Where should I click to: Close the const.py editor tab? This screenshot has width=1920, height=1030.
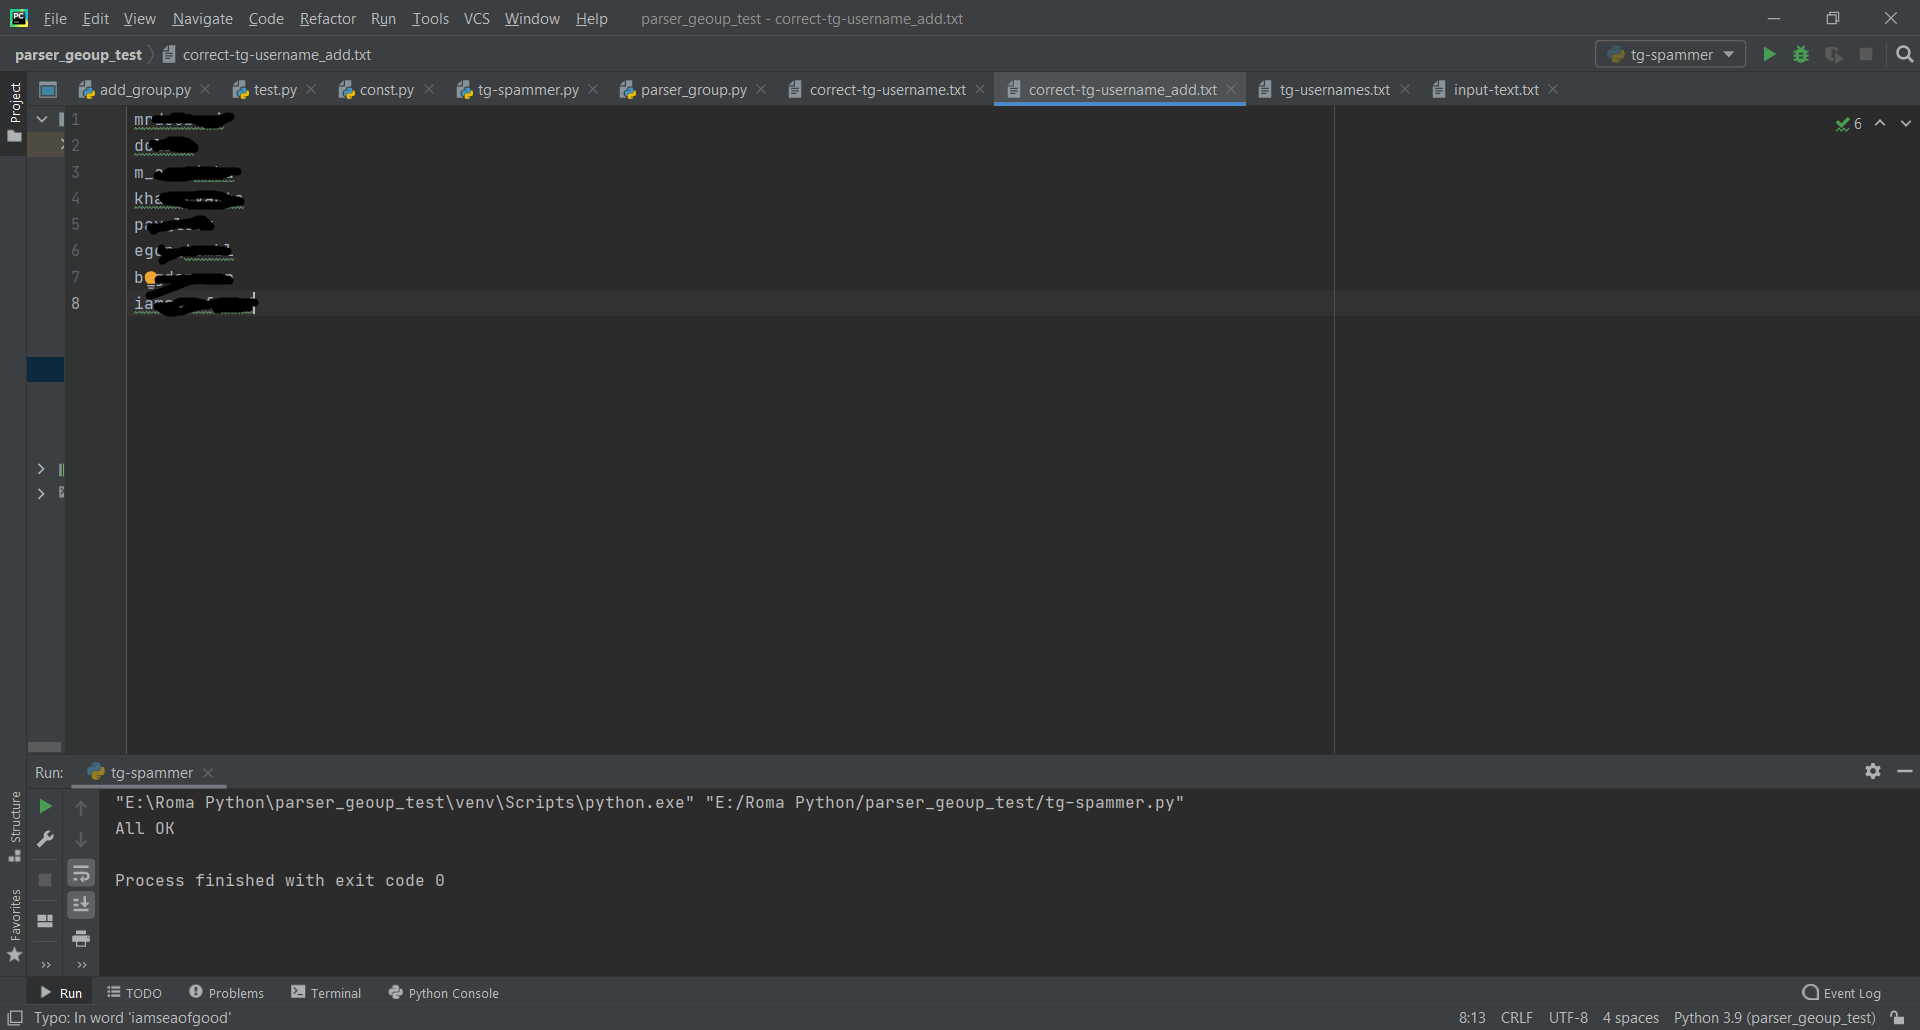429,89
